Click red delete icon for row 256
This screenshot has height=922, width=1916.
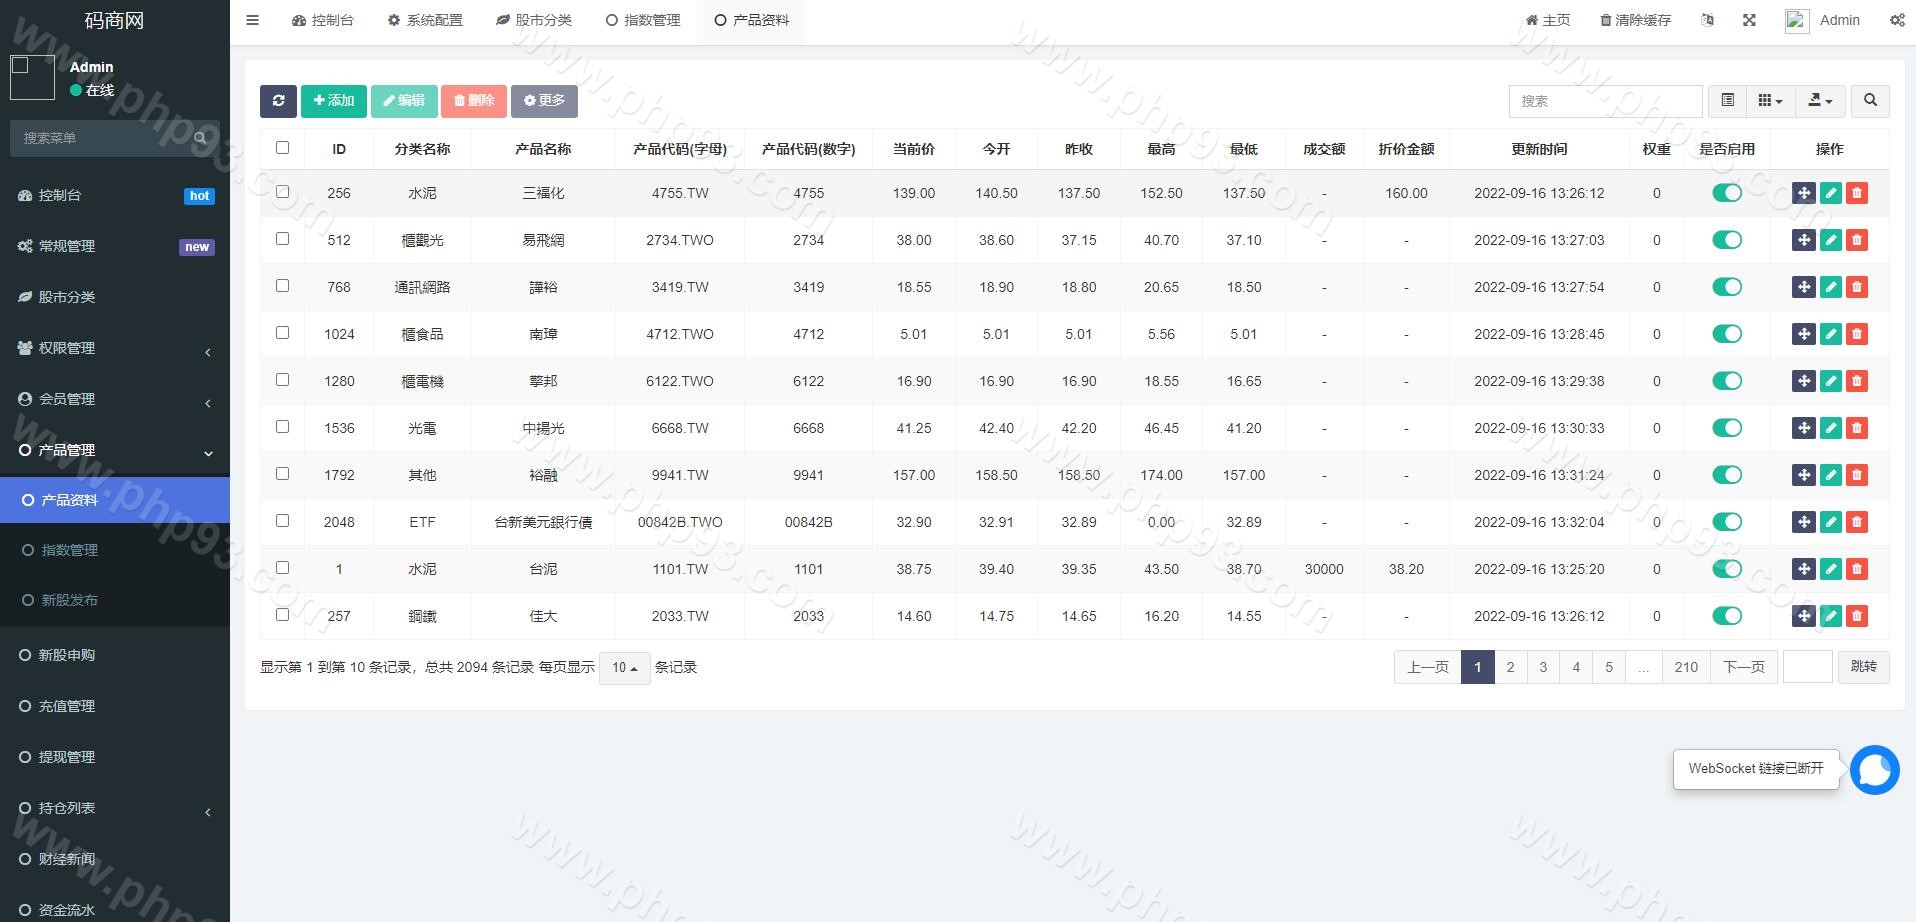click(x=1857, y=193)
